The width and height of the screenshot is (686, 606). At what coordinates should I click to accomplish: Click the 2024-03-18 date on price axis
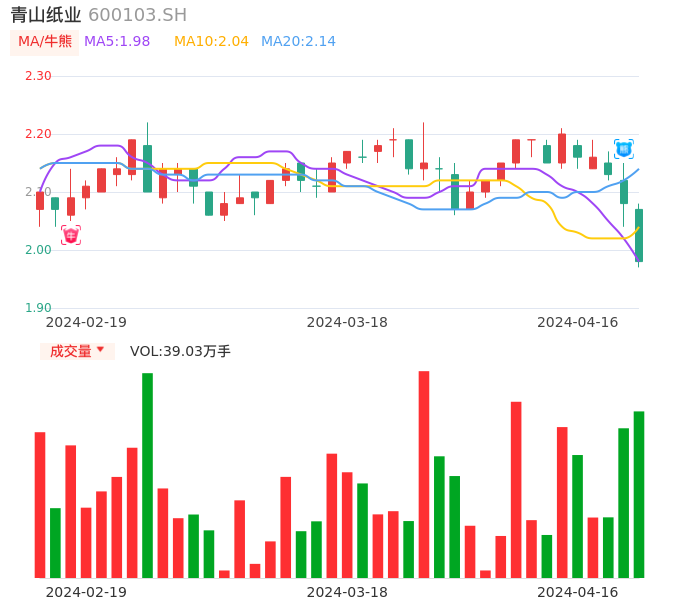click(347, 322)
